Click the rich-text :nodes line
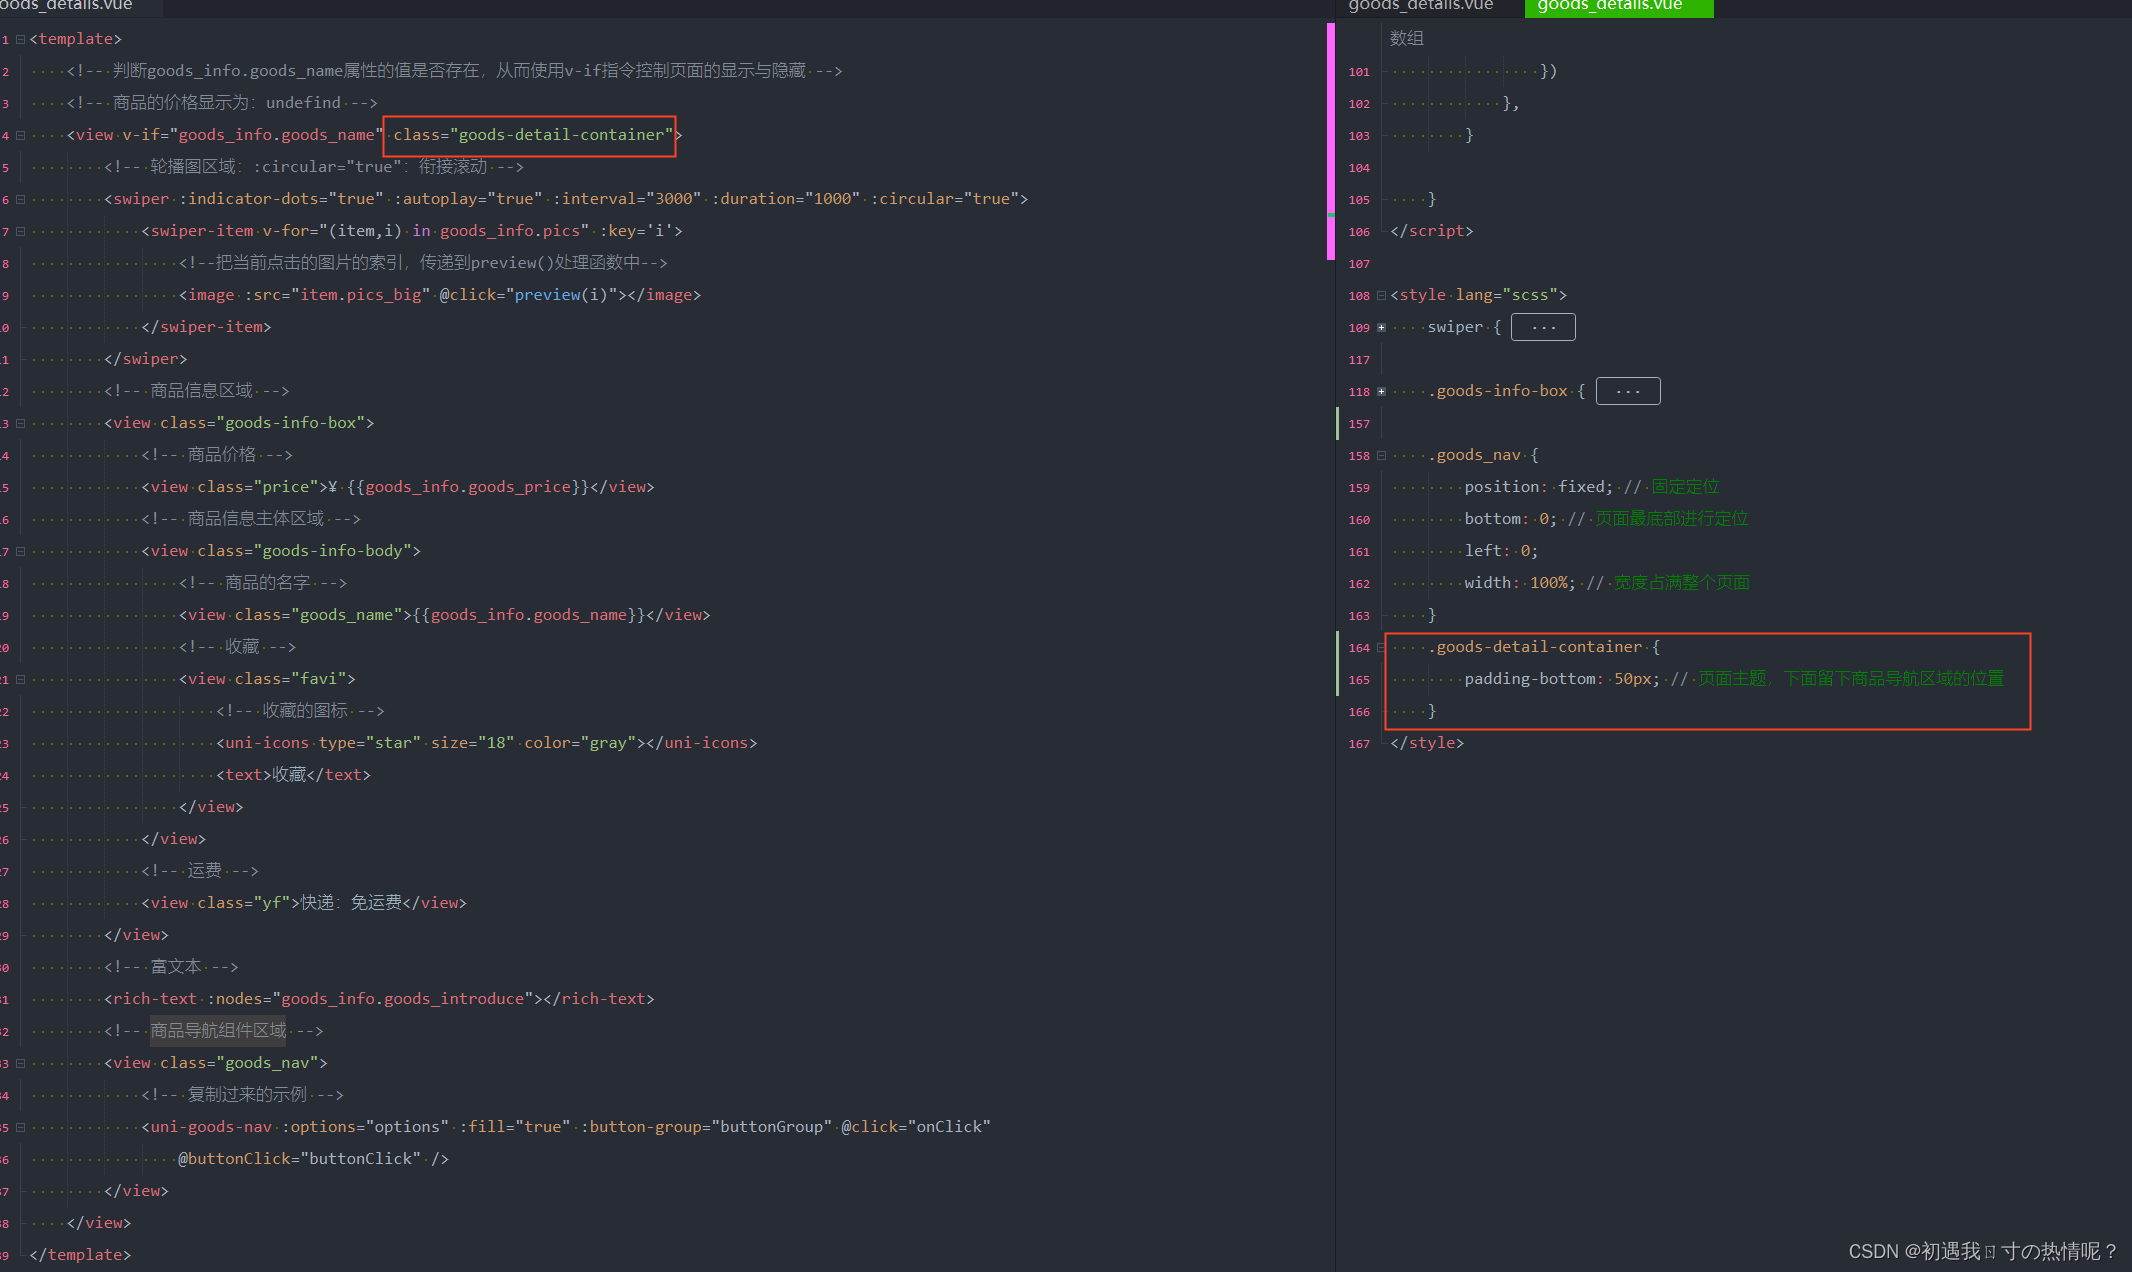 coord(379,999)
